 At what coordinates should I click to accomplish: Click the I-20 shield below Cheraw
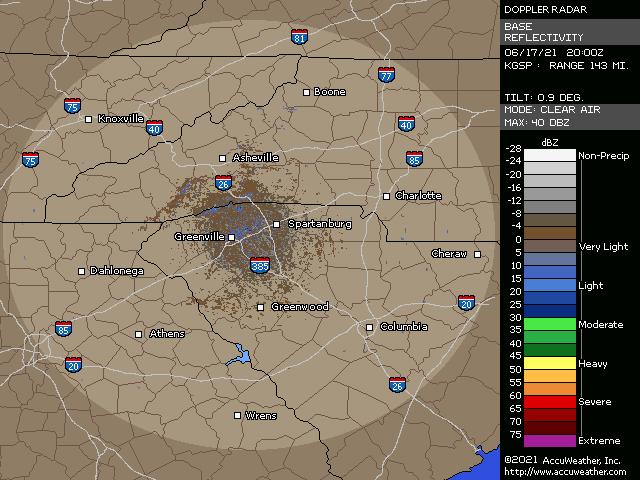(466, 302)
